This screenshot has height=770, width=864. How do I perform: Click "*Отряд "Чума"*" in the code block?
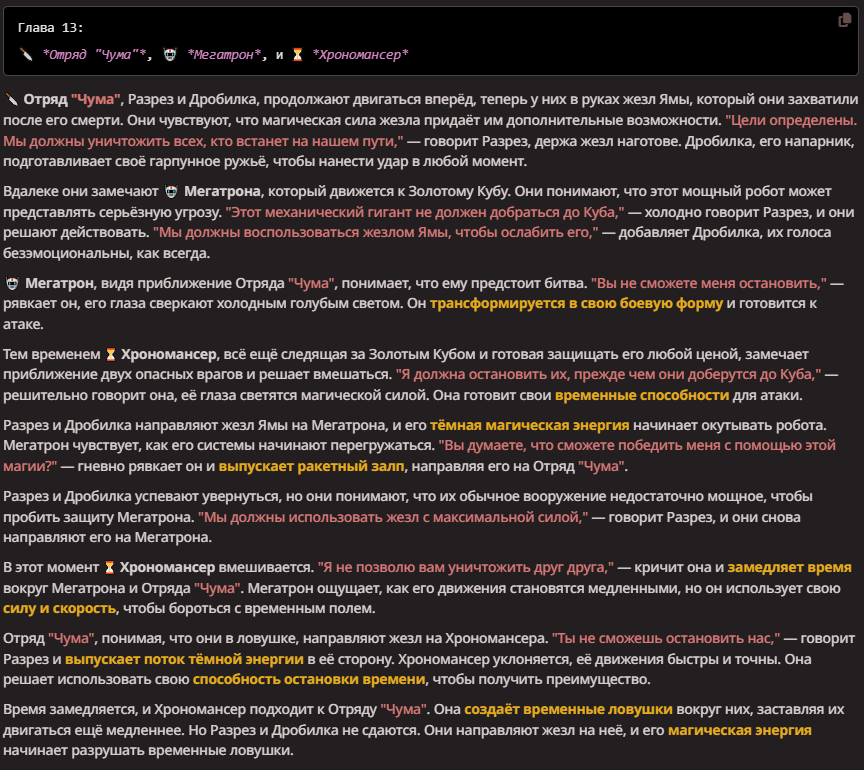click(x=94, y=55)
